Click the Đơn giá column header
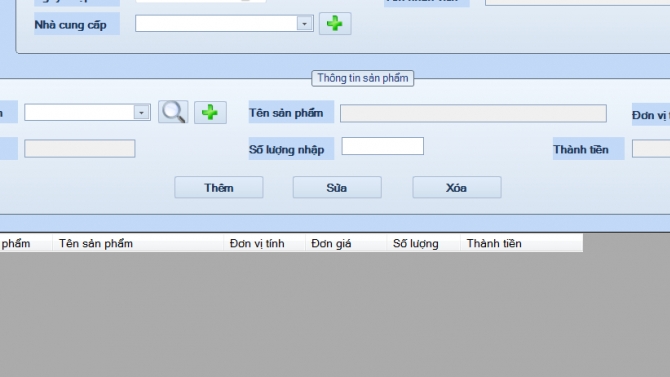This screenshot has width=670, height=377. (x=346, y=243)
